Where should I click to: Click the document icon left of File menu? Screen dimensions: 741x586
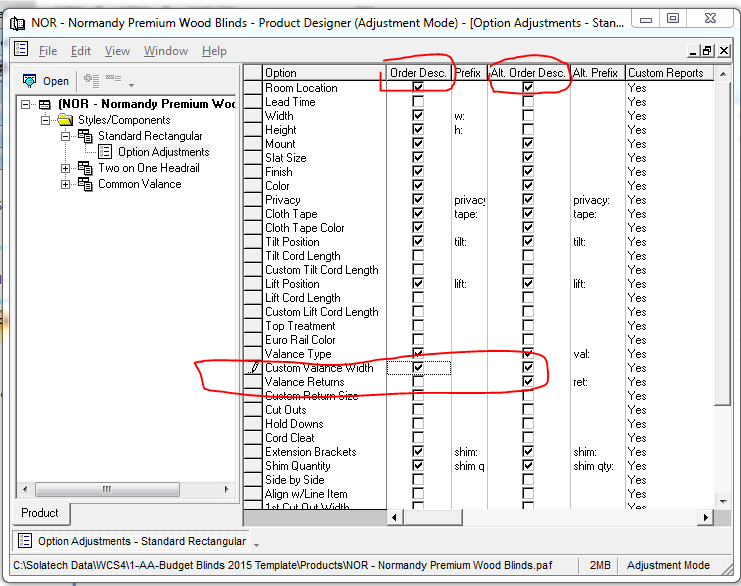tap(21, 49)
